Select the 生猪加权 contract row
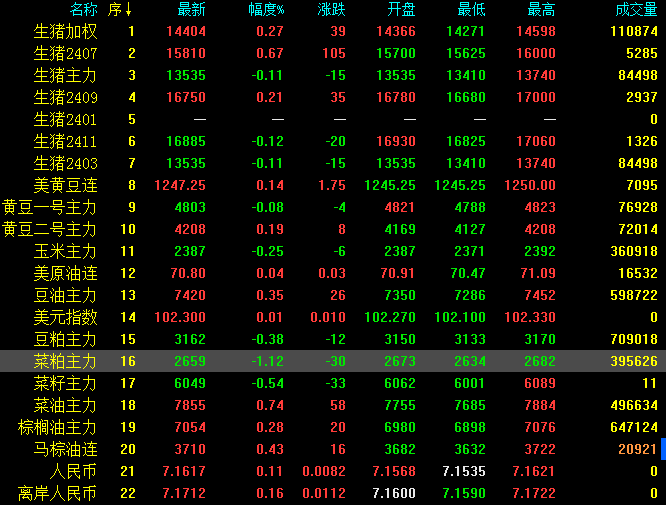This screenshot has height=505, width=666. click(x=66, y=31)
